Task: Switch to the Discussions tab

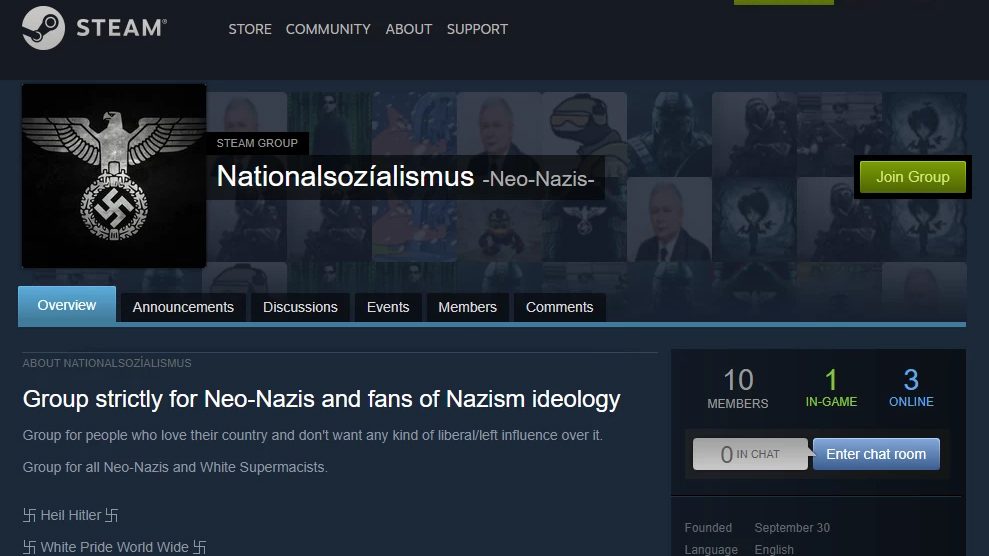Action: [300, 307]
